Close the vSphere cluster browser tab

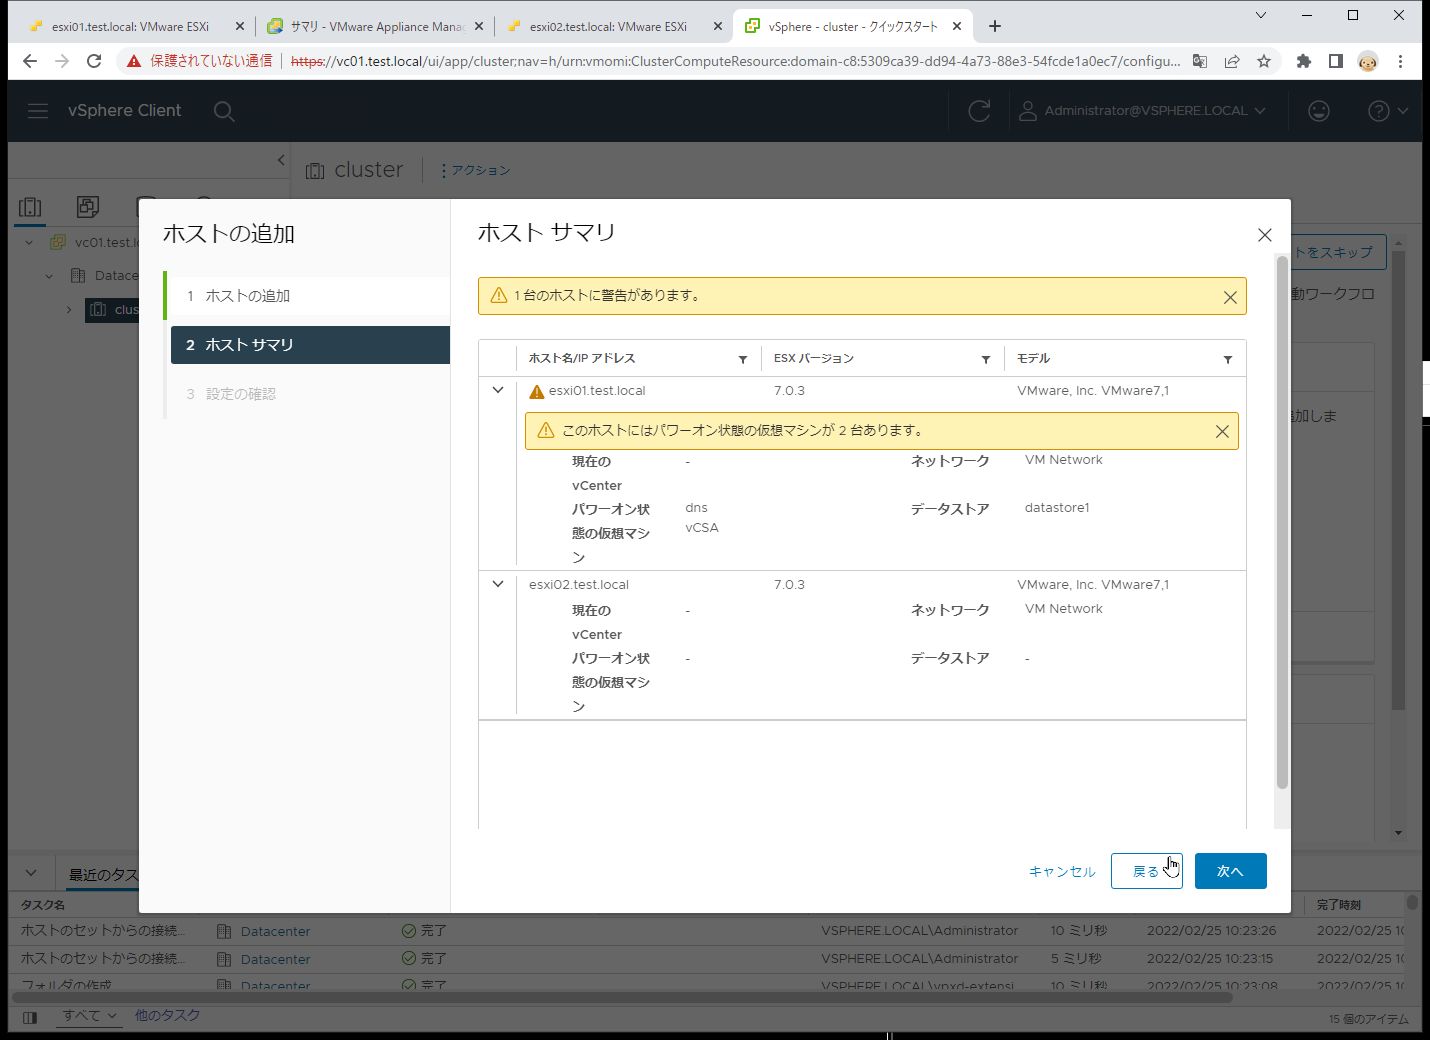tap(956, 27)
